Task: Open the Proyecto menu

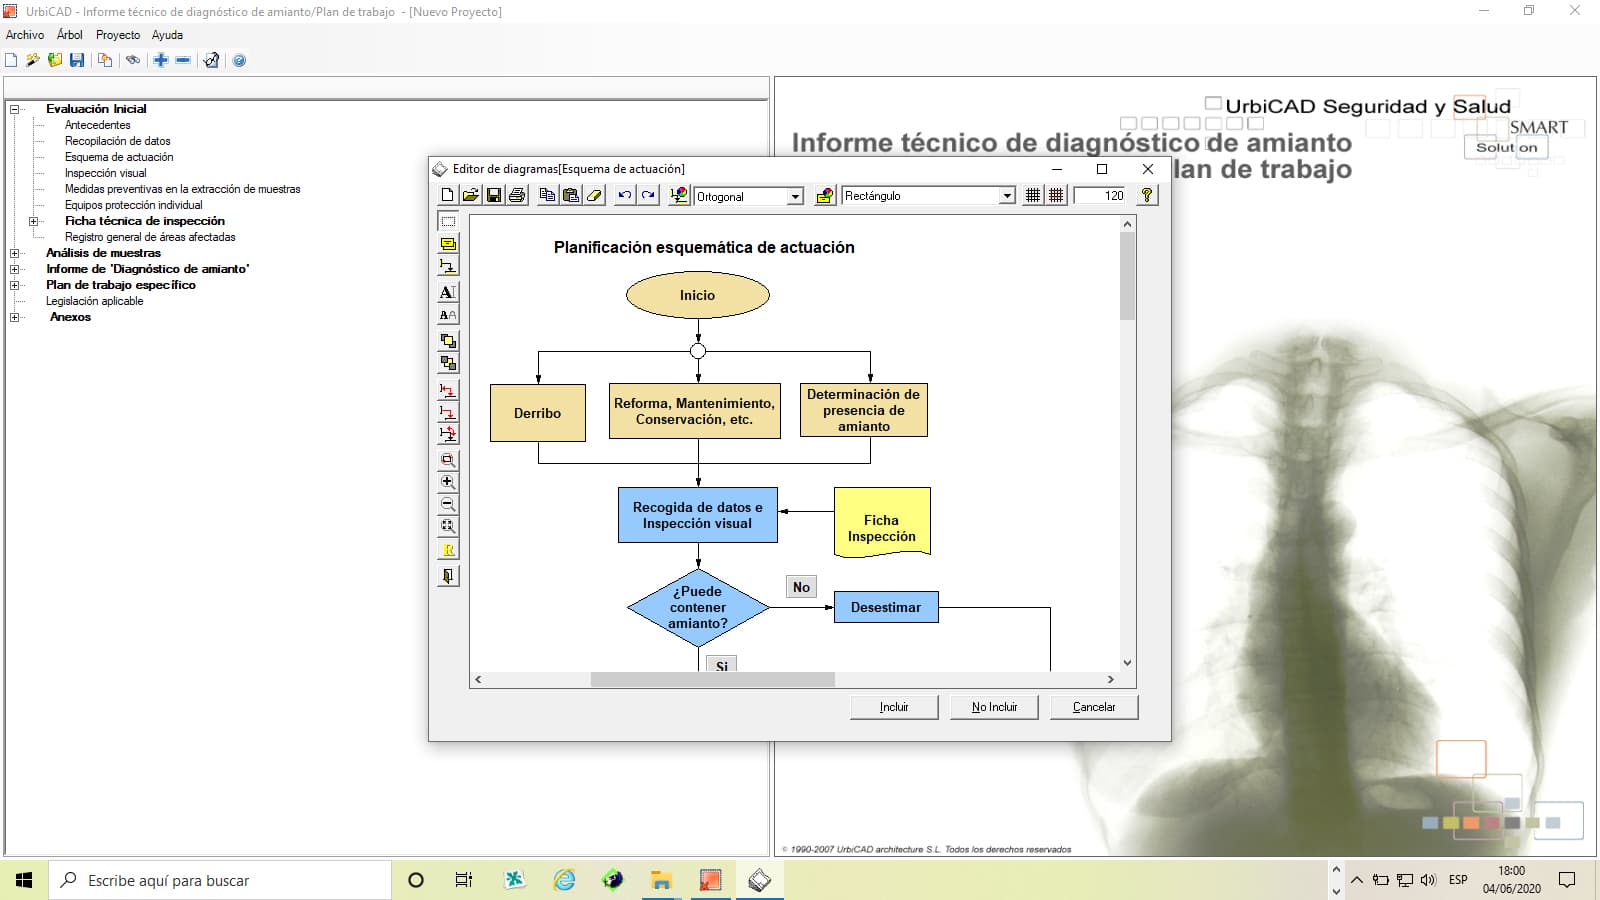Action: [118, 35]
